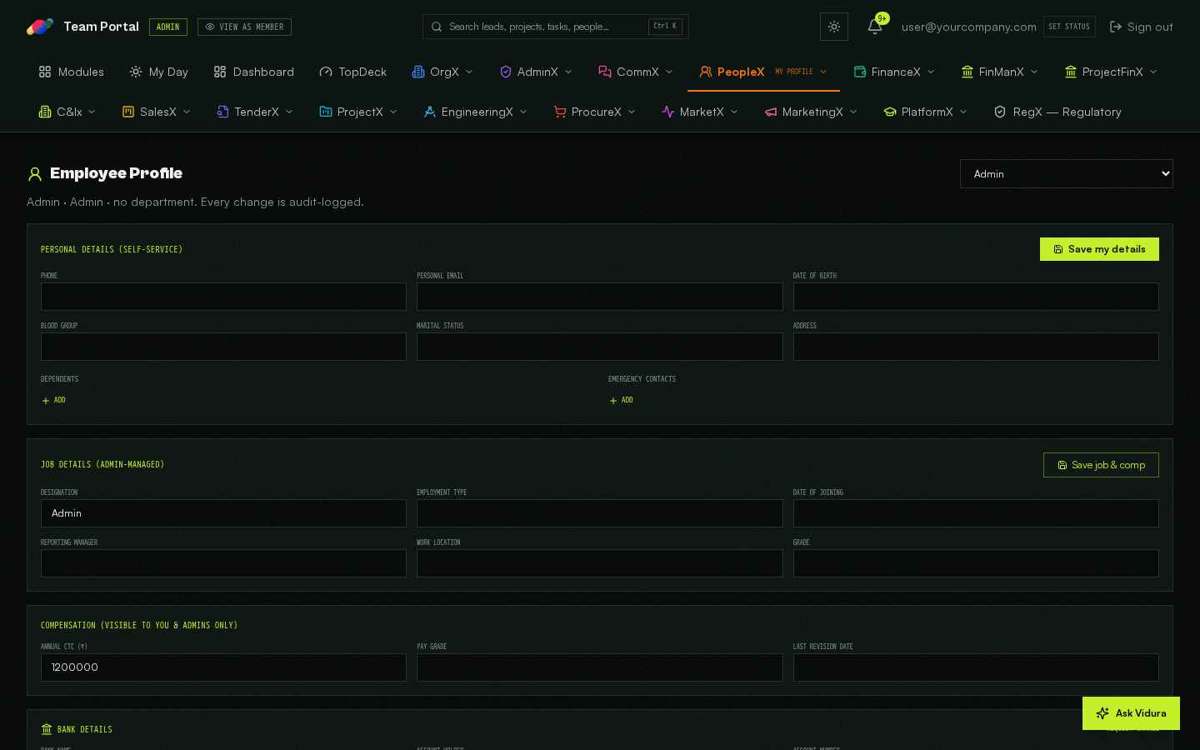Click the OrgX building icon
1200x750 pixels.
[x=418, y=72]
